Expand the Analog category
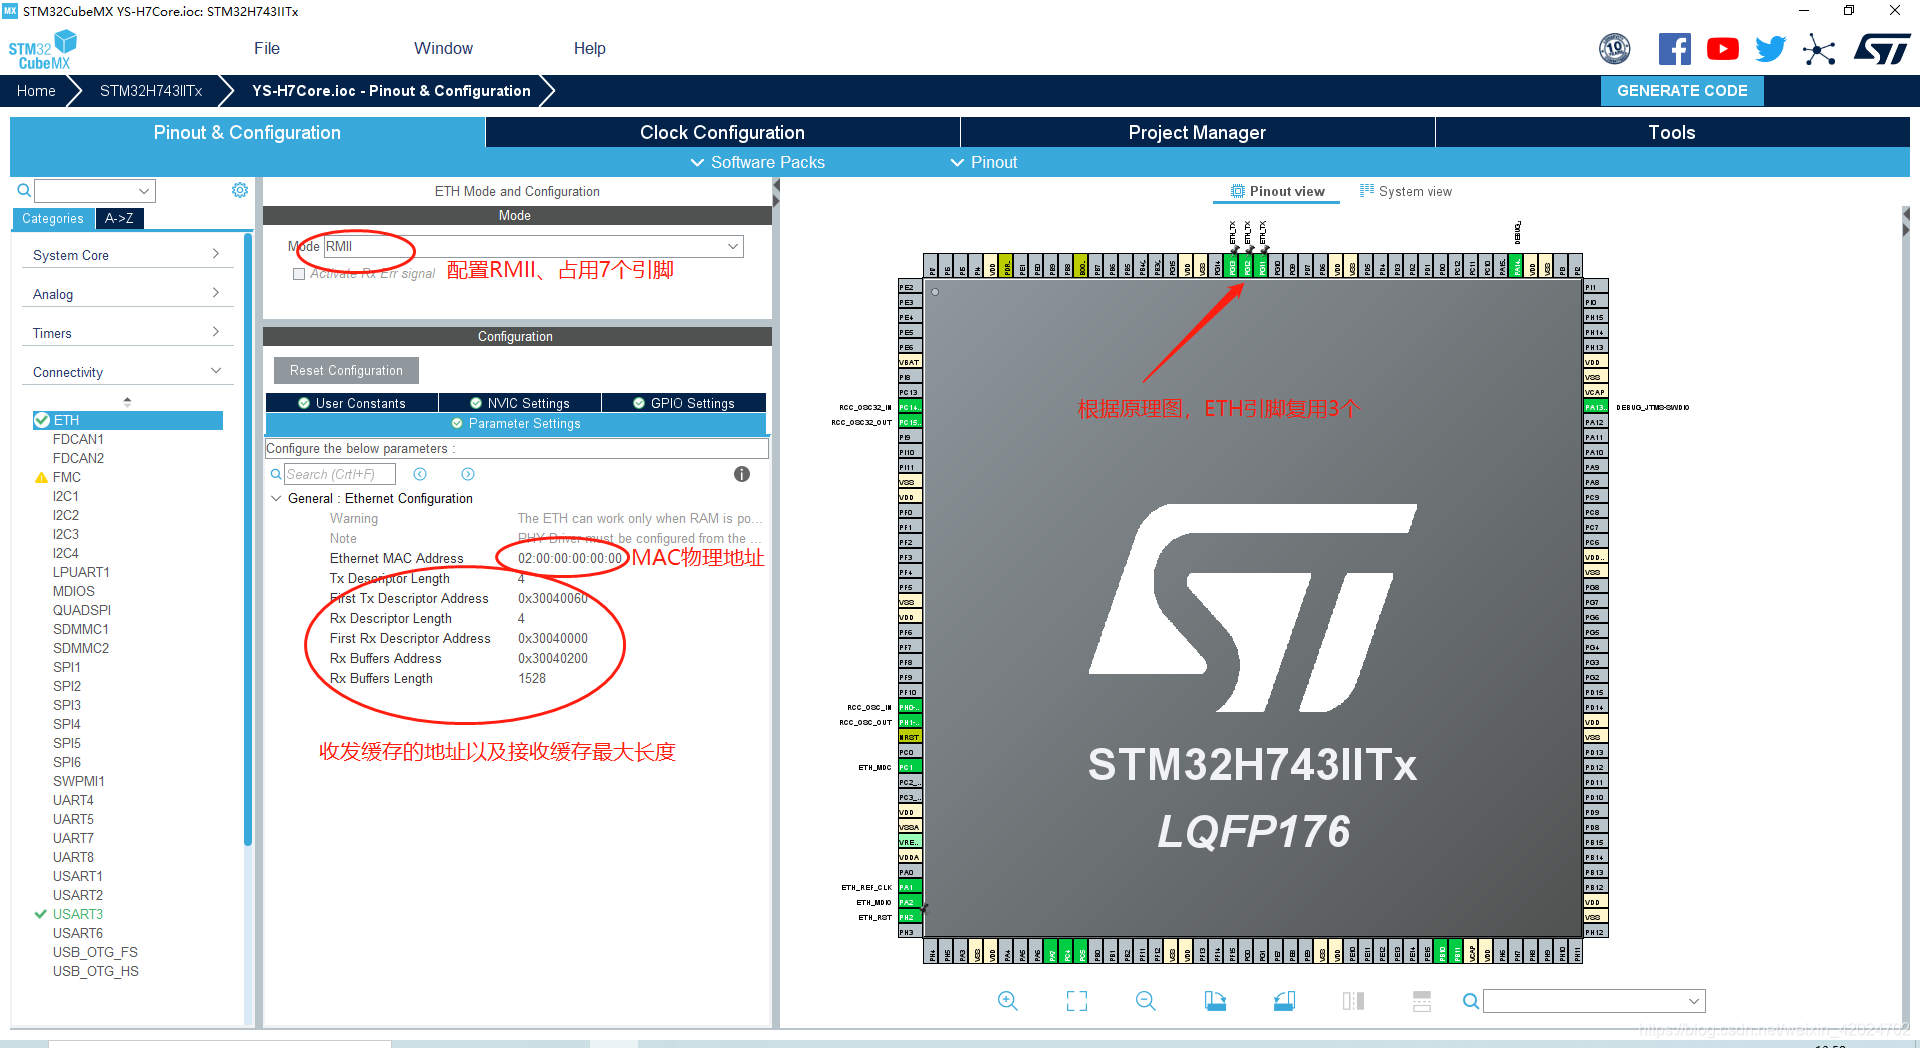 click(127, 294)
